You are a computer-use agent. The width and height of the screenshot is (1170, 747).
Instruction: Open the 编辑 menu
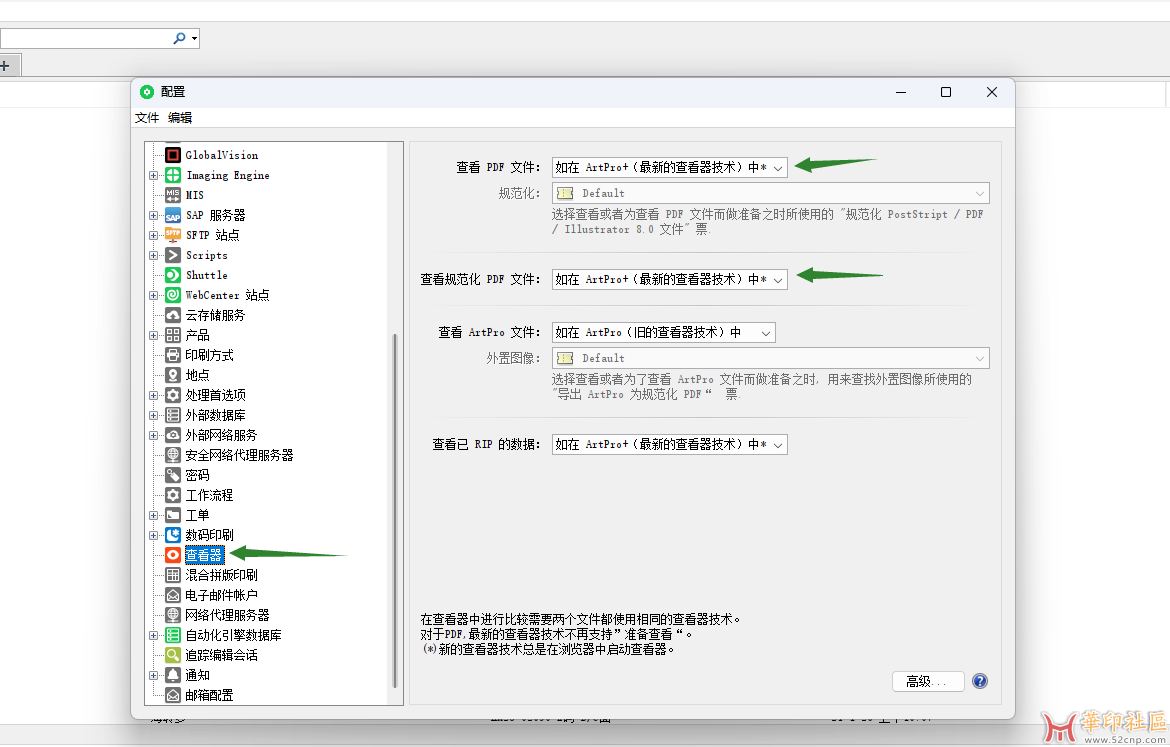tap(180, 118)
